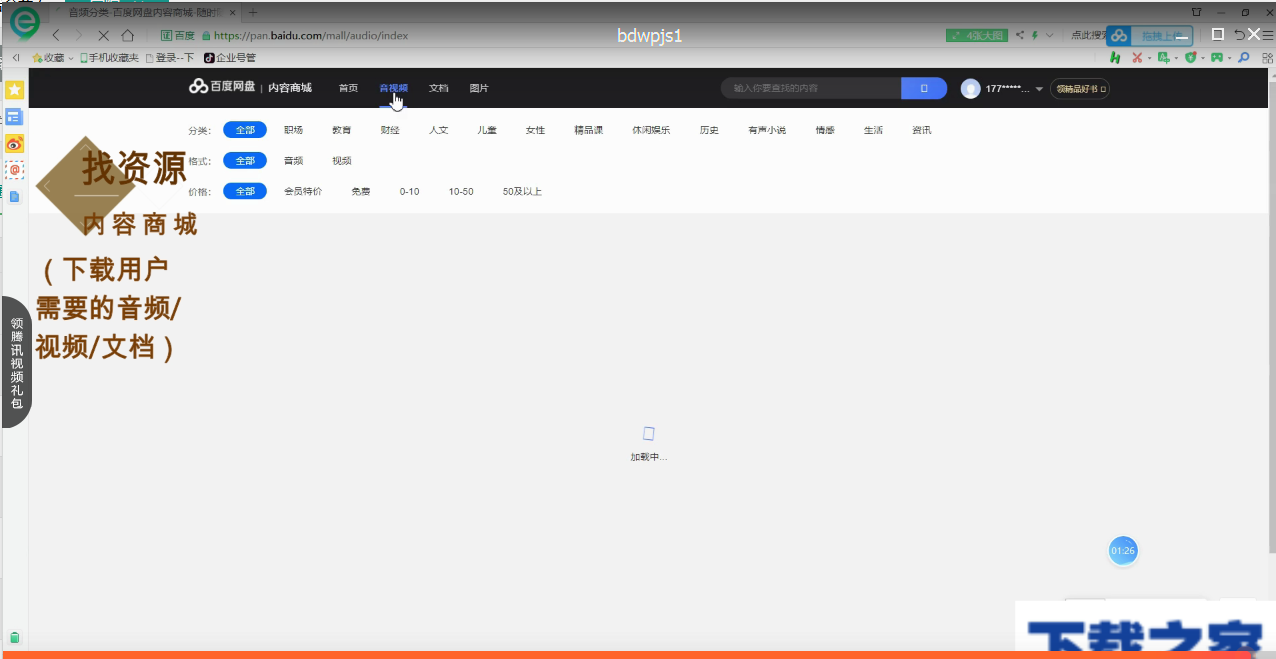Click the Baidu Netdisk upload cloud icon
1276x659 pixels.
pyautogui.click(x=1119, y=35)
